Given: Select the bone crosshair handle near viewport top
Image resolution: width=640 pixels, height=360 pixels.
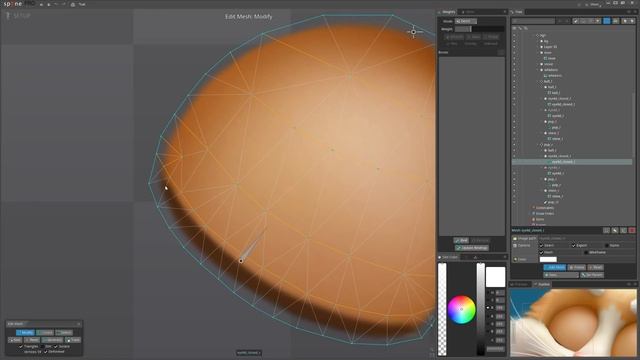Looking at the screenshot, I should (413, 32).
